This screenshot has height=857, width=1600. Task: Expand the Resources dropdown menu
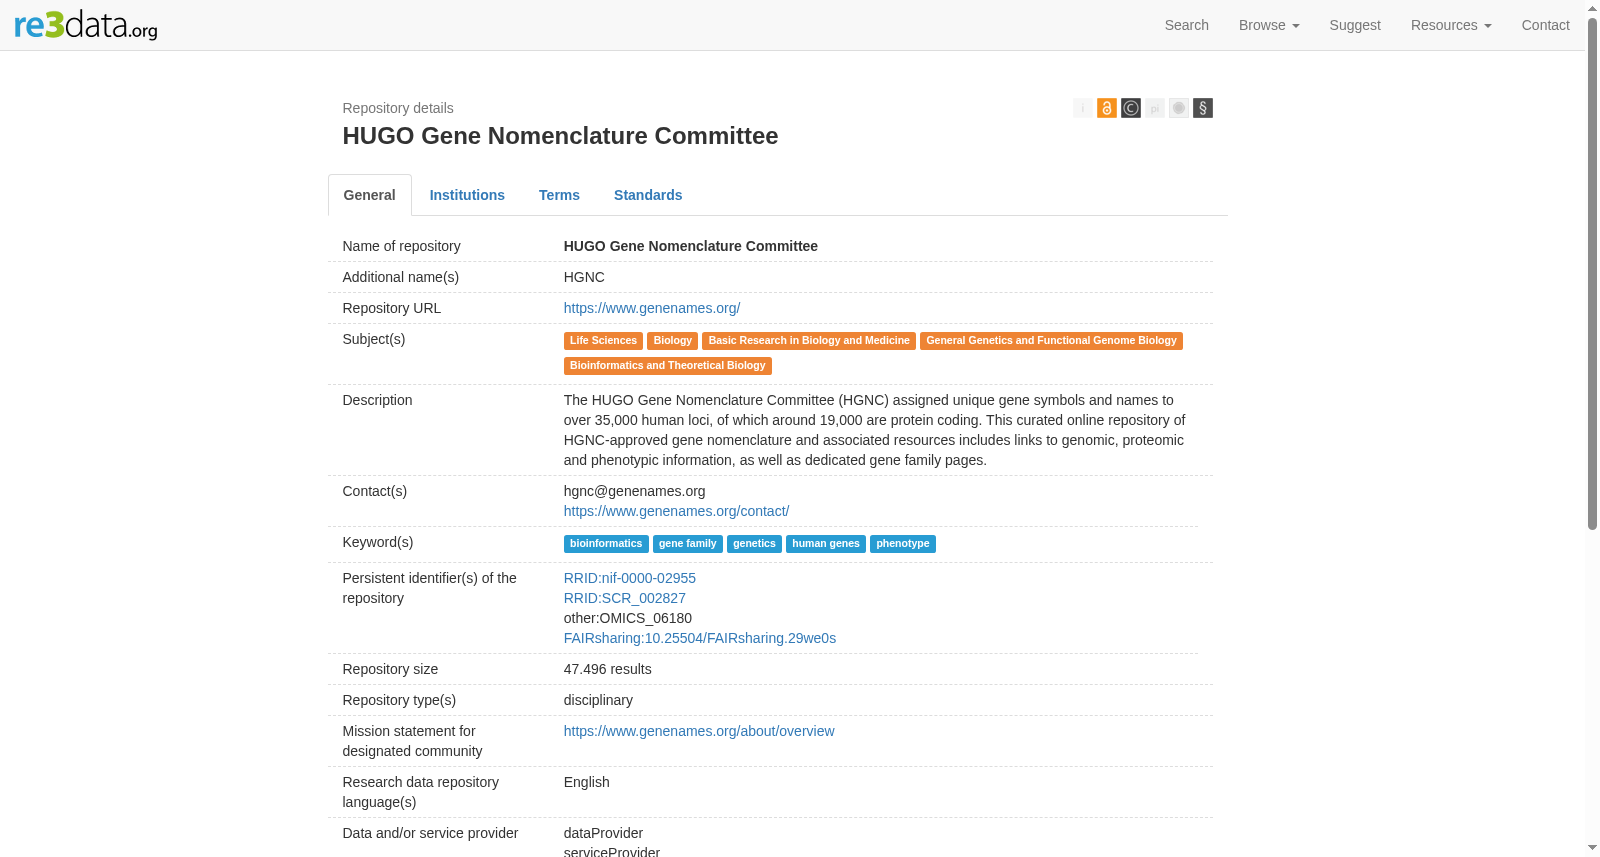point(1451,25)
